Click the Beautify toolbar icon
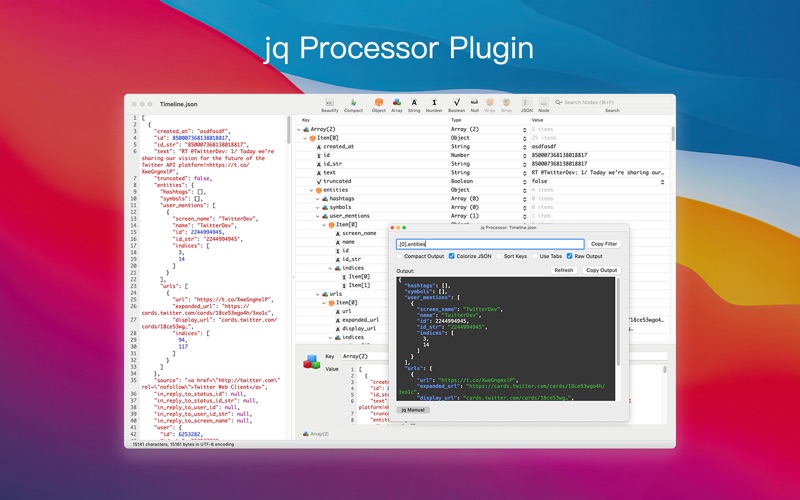 click(x=330, y=103)
